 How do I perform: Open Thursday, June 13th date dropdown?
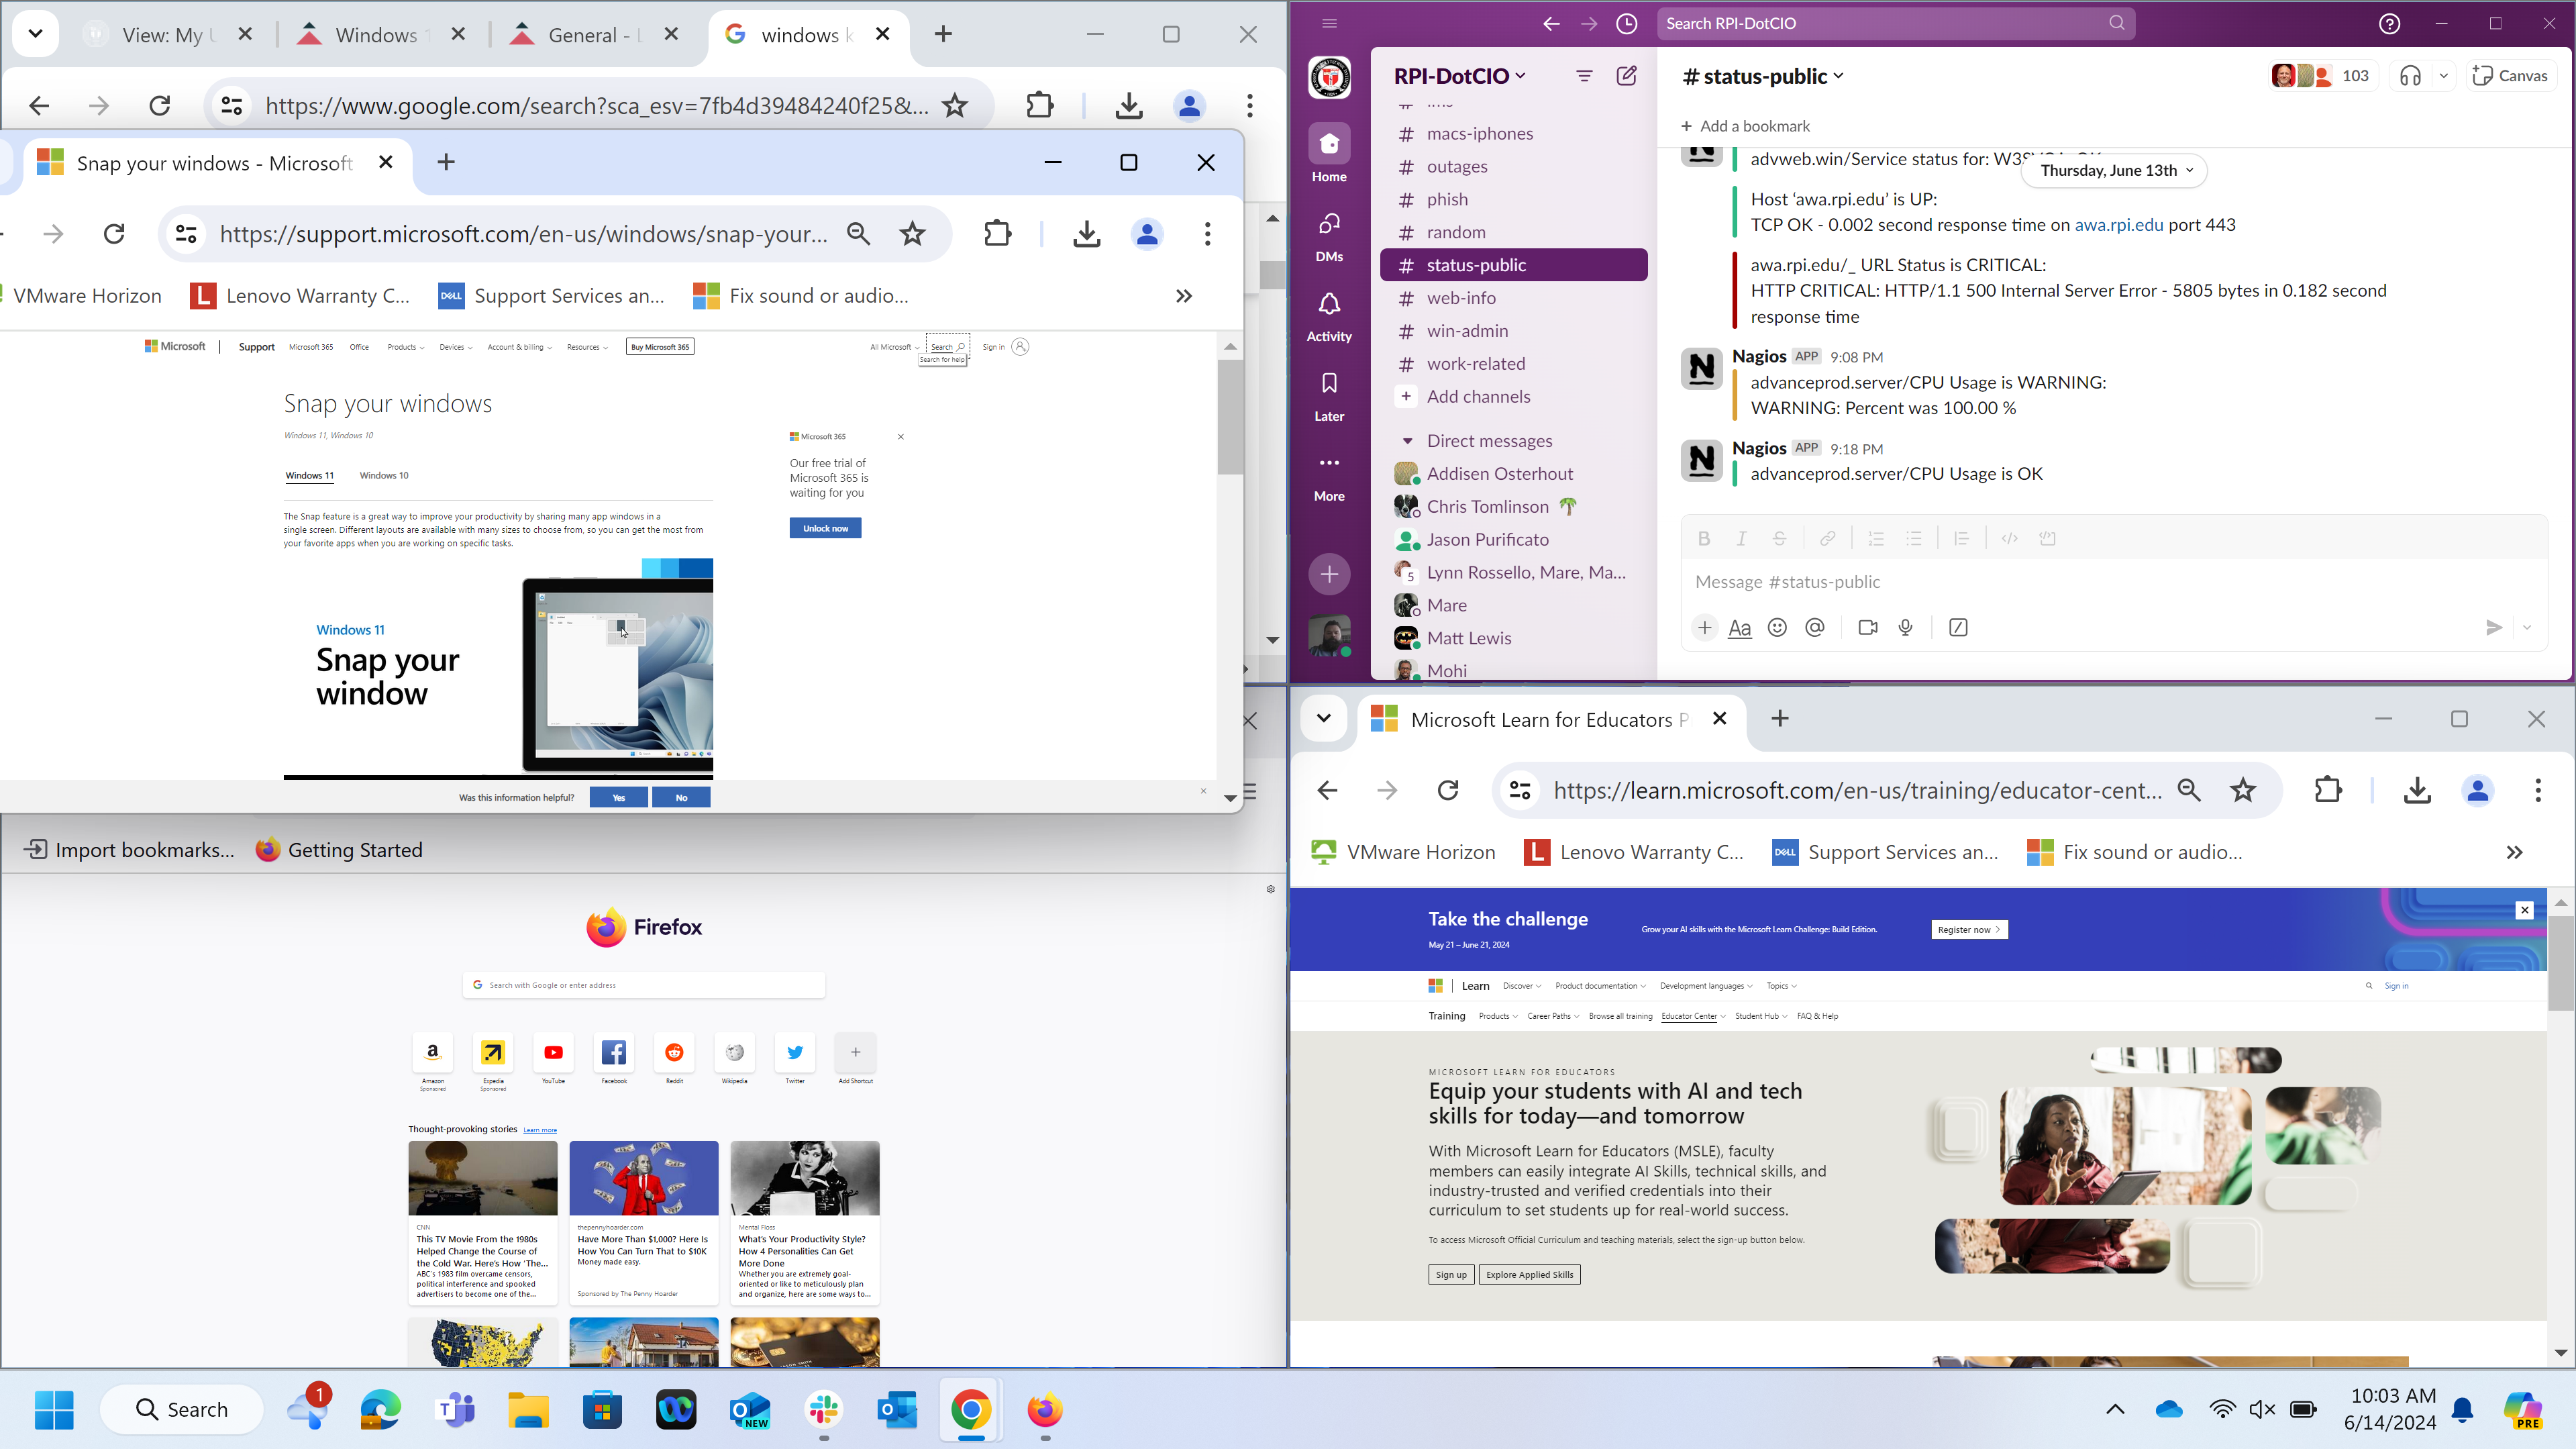click(2114, 170)
